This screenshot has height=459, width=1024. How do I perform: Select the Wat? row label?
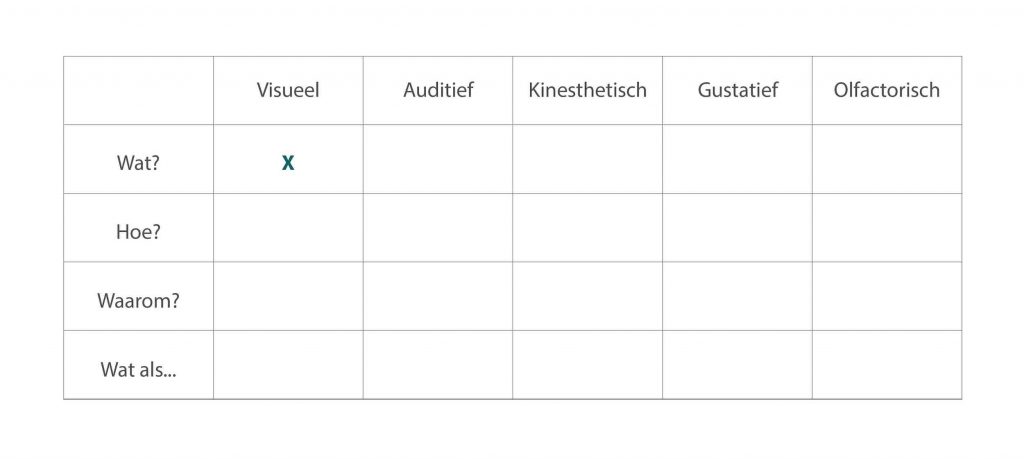pos(138,163)
